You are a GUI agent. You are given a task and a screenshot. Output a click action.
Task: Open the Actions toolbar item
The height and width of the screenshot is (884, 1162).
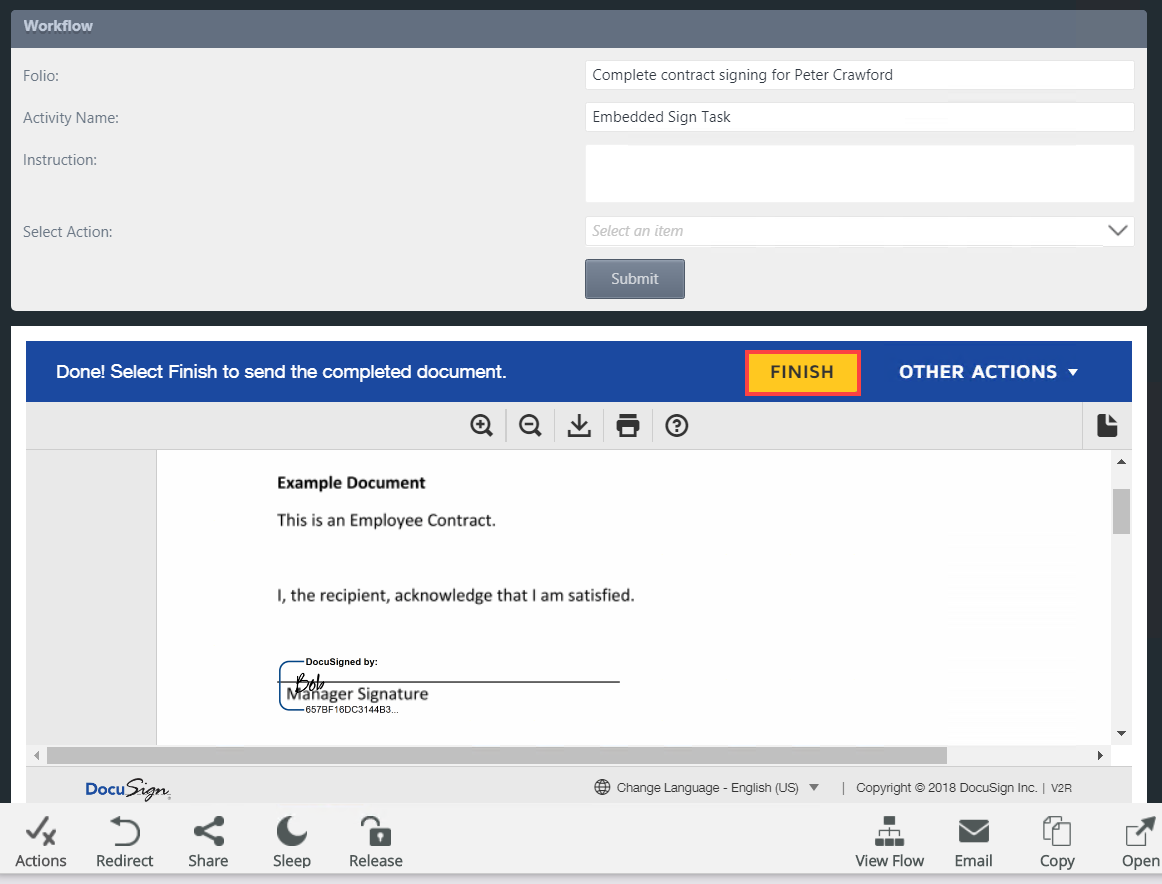pos(41,843)
